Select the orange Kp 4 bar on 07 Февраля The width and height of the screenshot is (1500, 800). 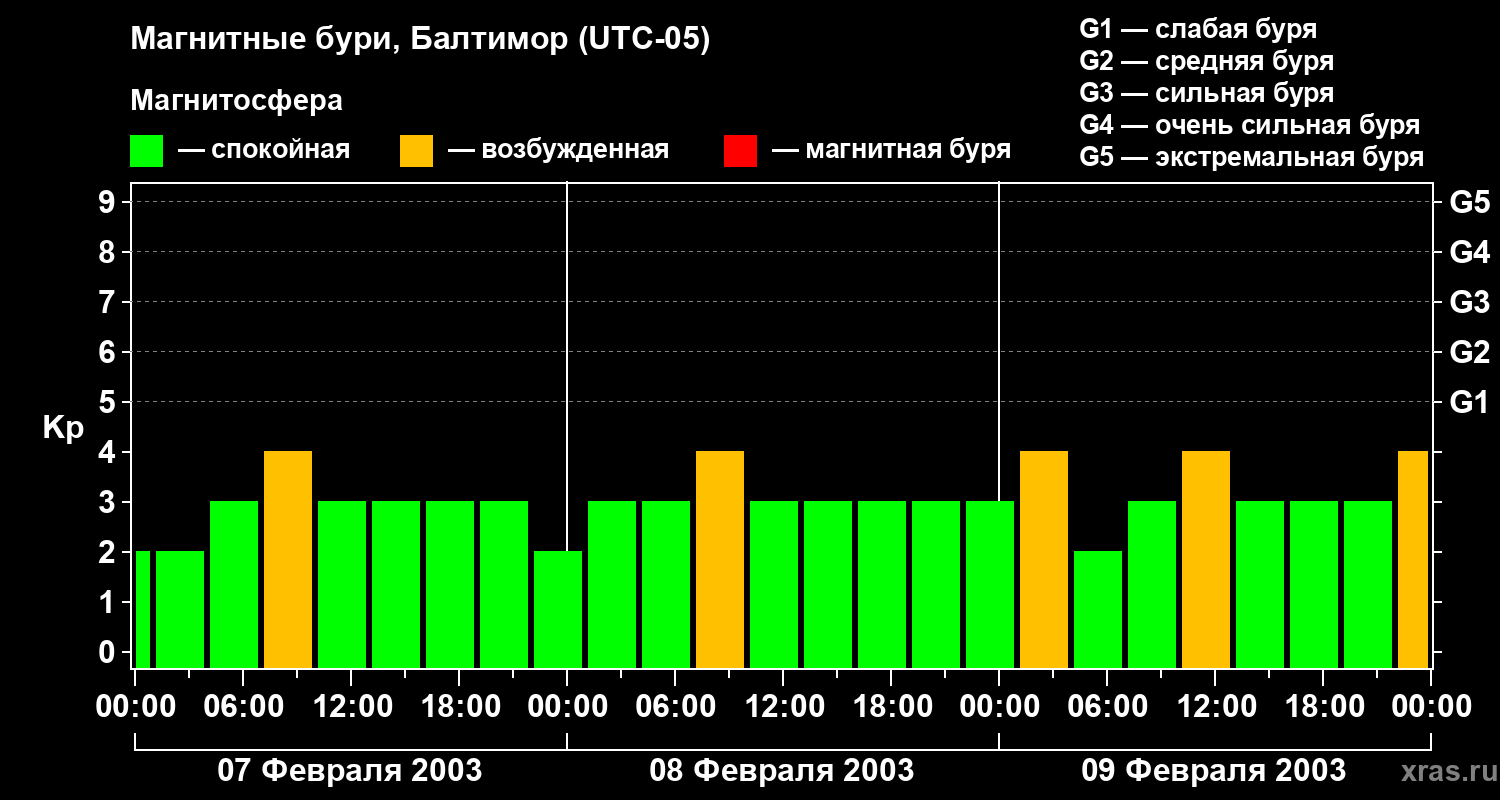(x=288, y=559)
